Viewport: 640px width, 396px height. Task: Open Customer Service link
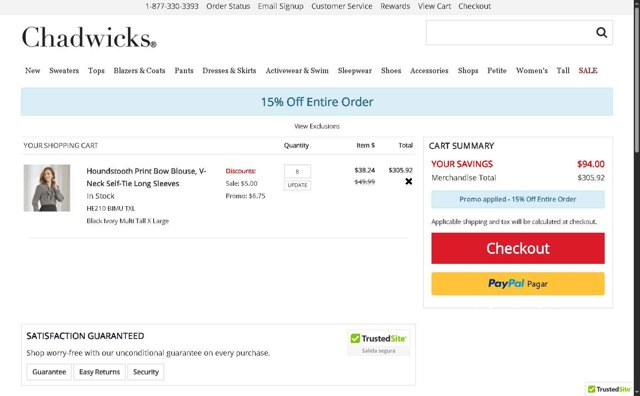(x=342, y=6)
